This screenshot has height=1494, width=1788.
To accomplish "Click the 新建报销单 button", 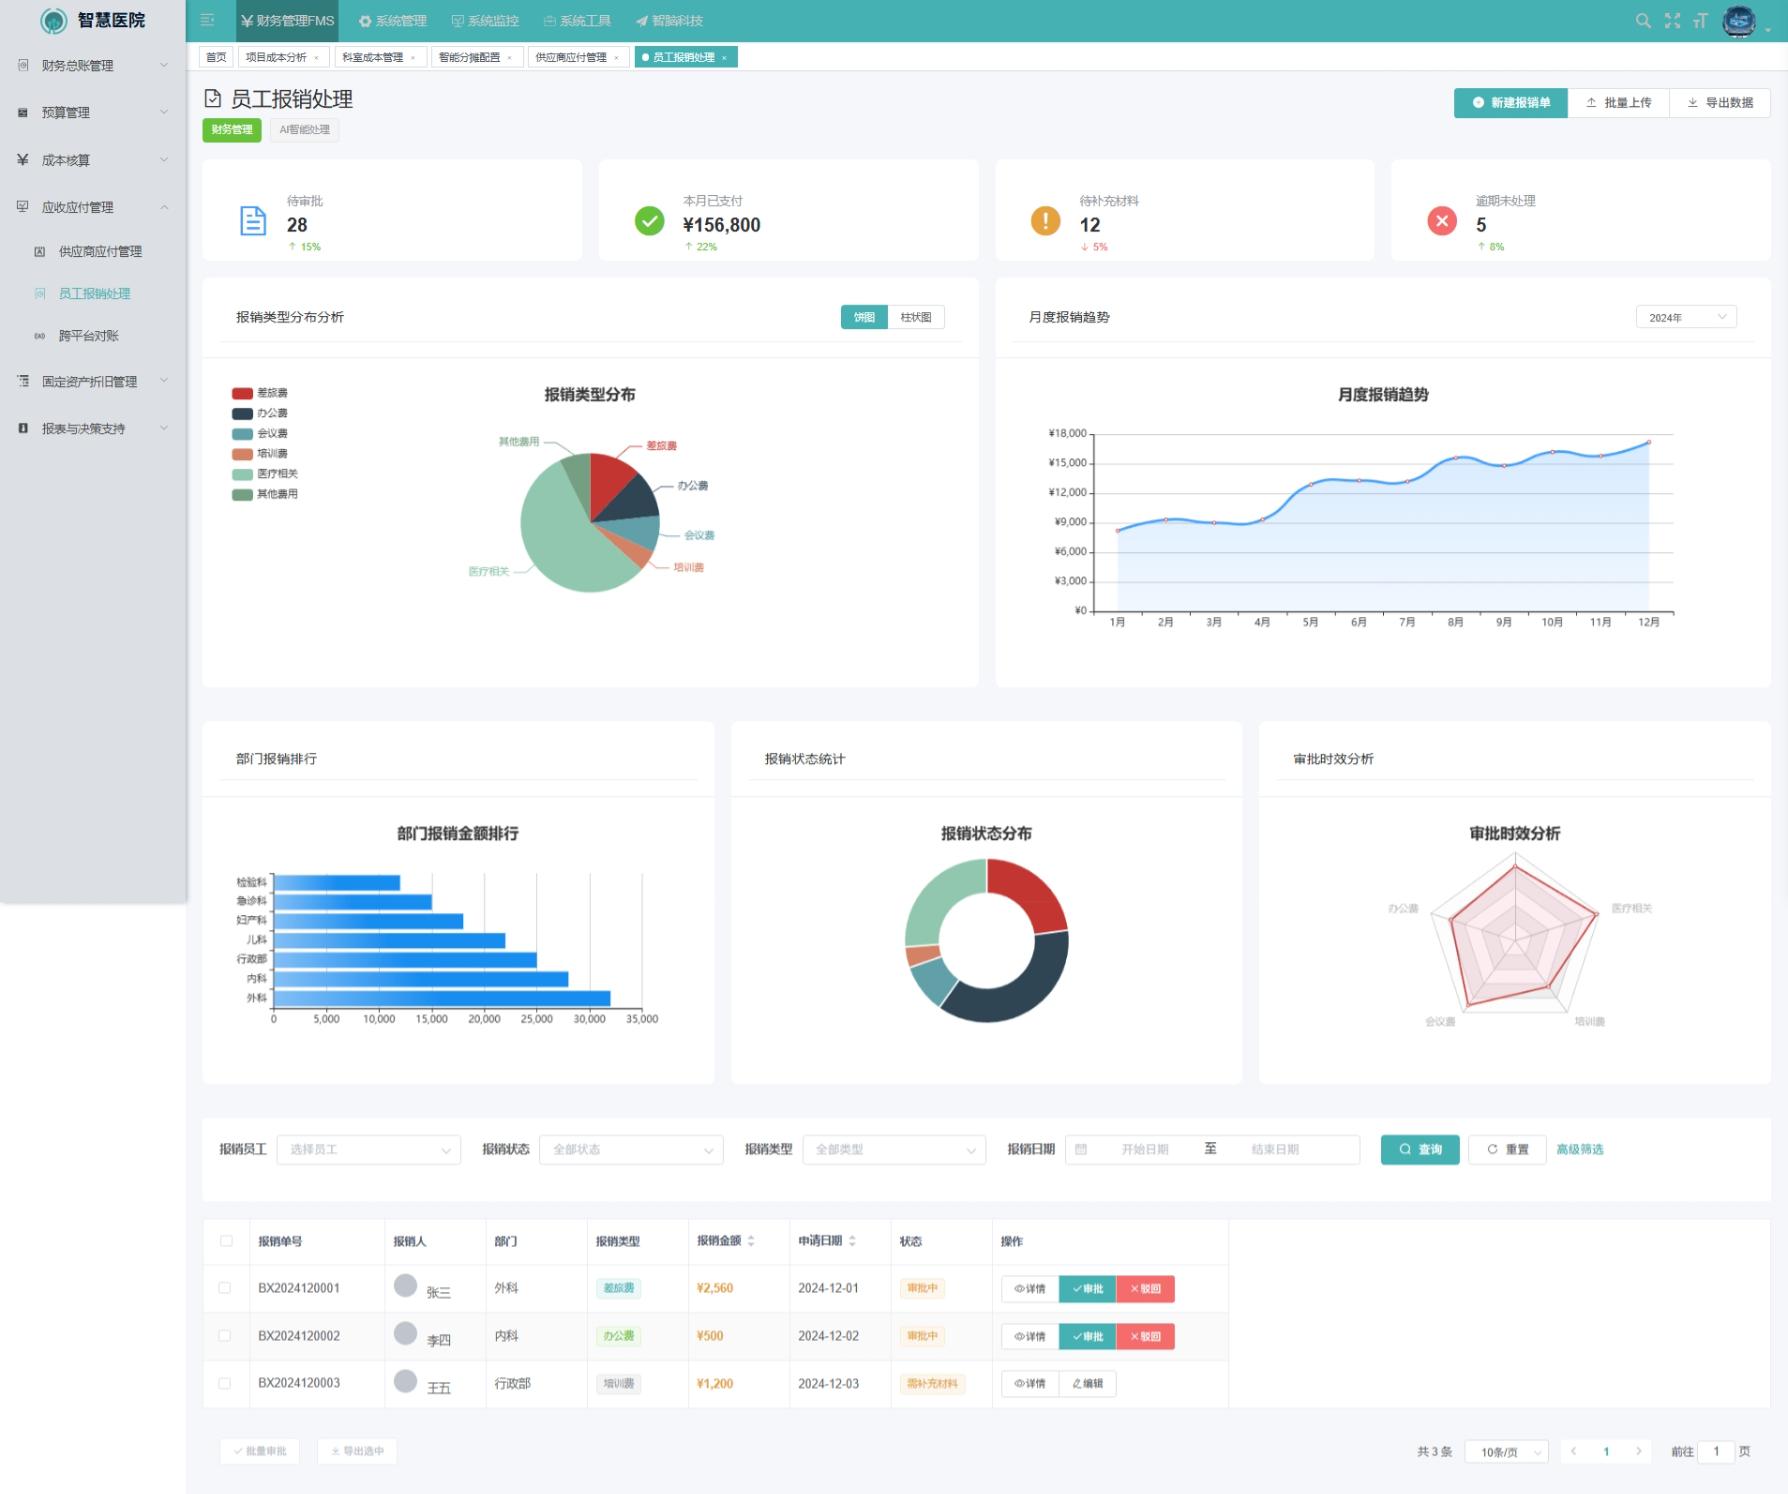I will tap(1510, 103).
